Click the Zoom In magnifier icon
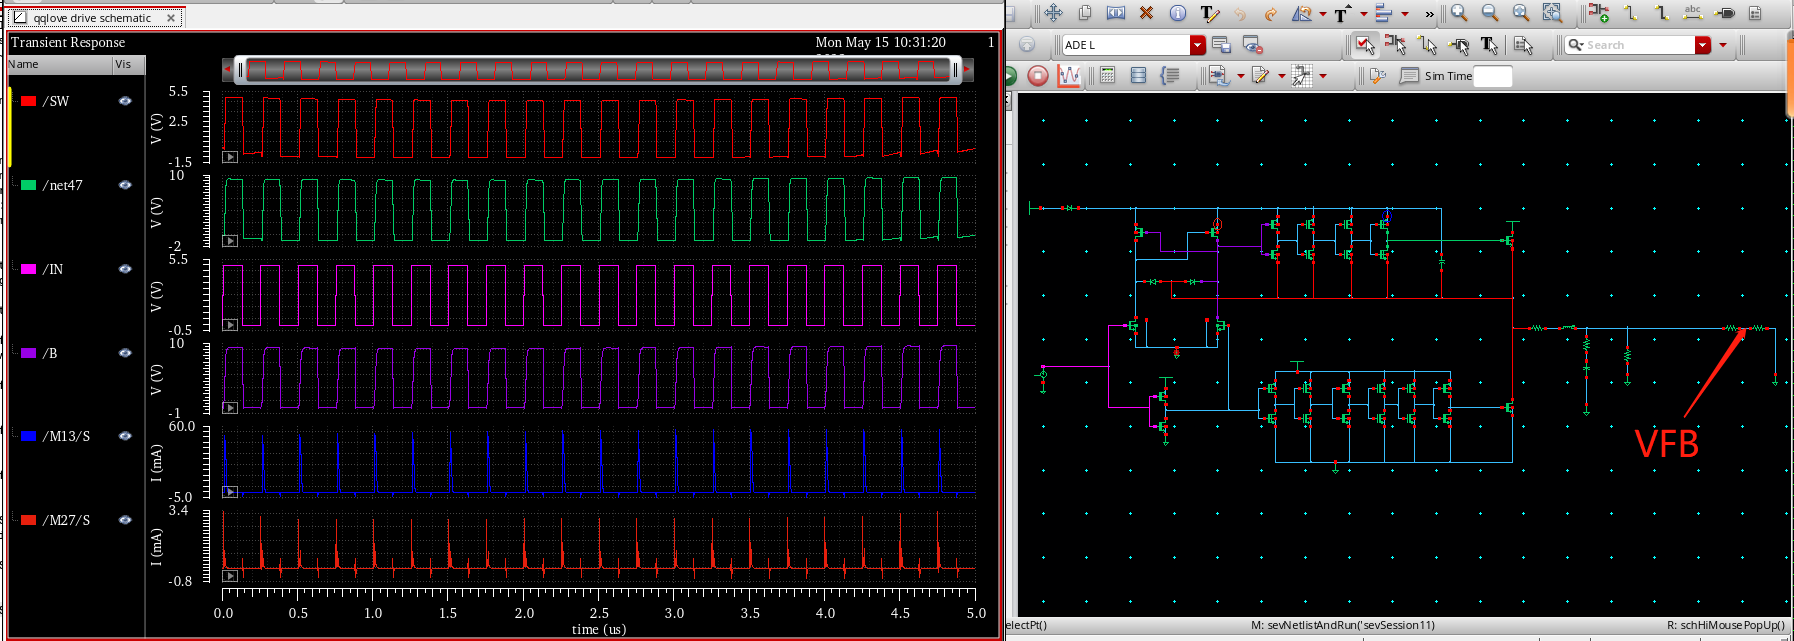The image size is (1794, 641). click(1459, 13)
